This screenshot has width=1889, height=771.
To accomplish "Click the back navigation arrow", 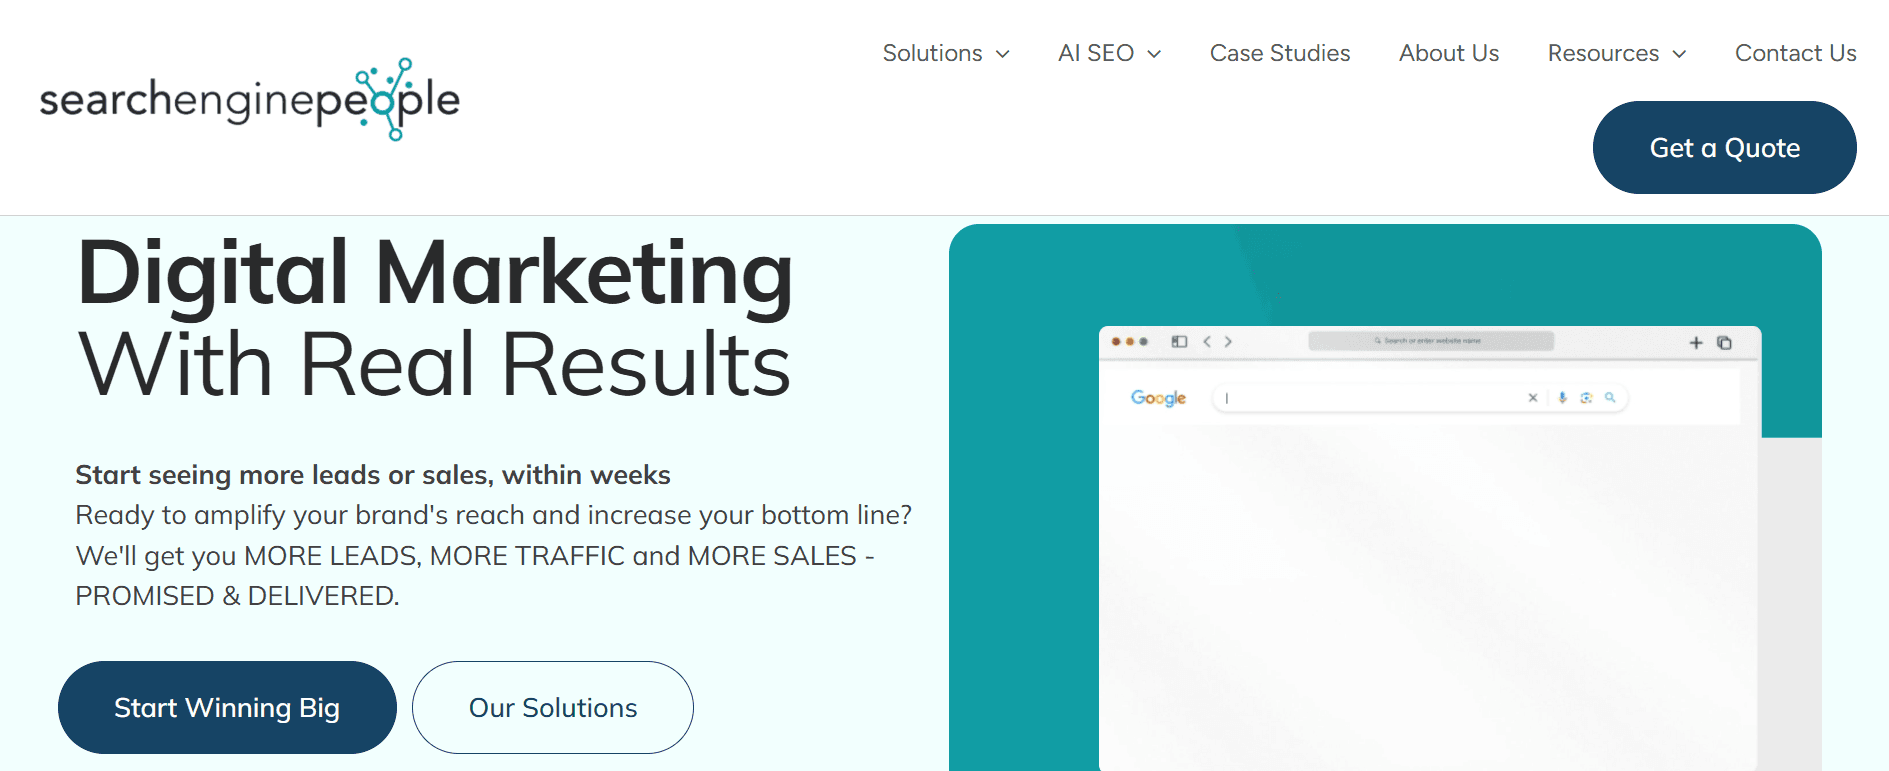I will [x=1207, y=341].
